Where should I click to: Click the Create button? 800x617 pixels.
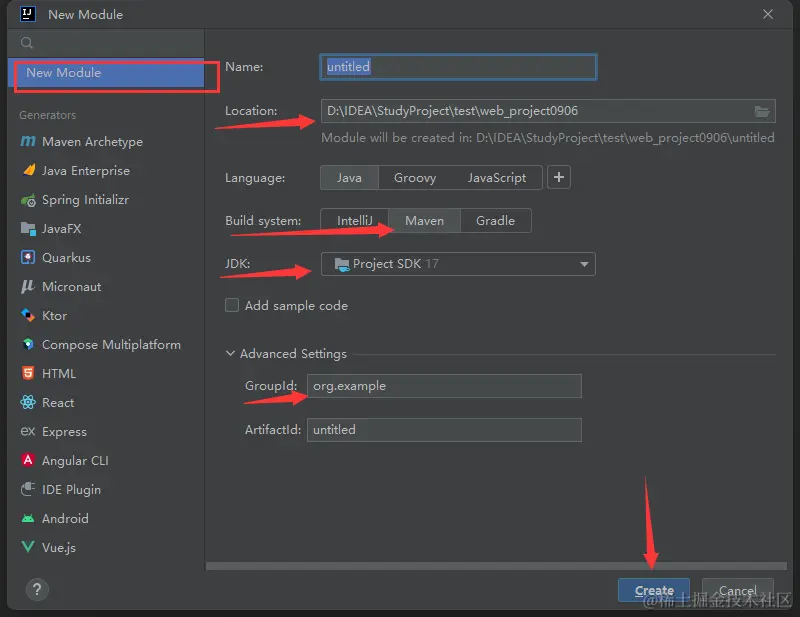[654, 590]
